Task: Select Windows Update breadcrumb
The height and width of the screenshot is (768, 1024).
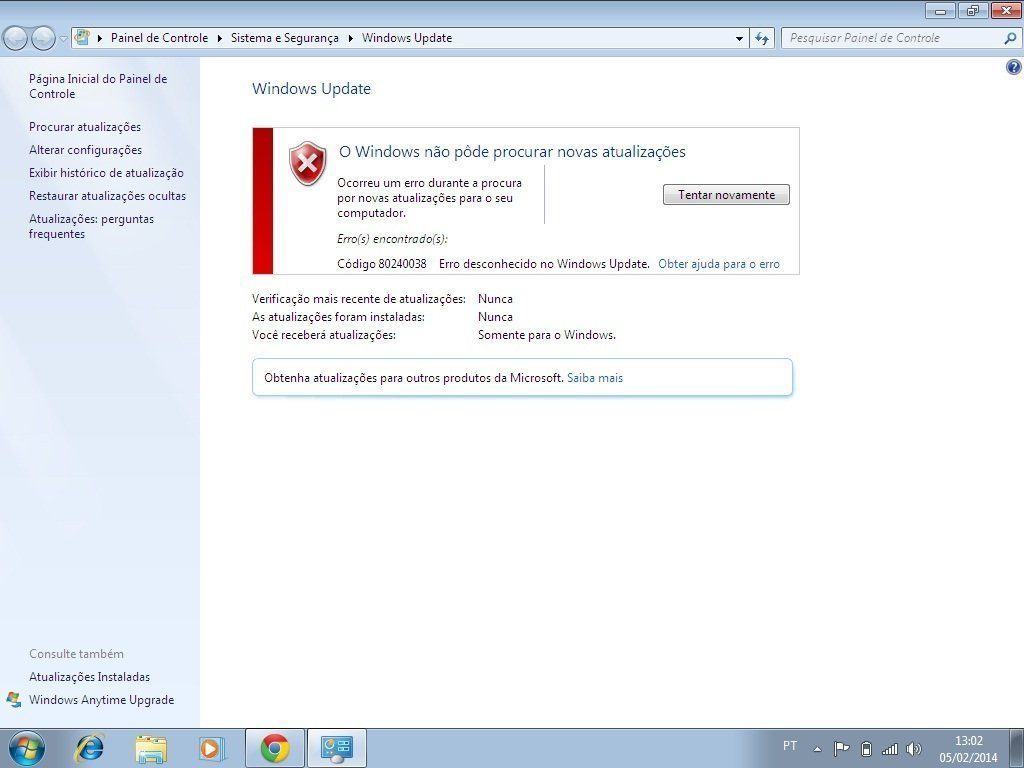Action: tap(407, 38)
